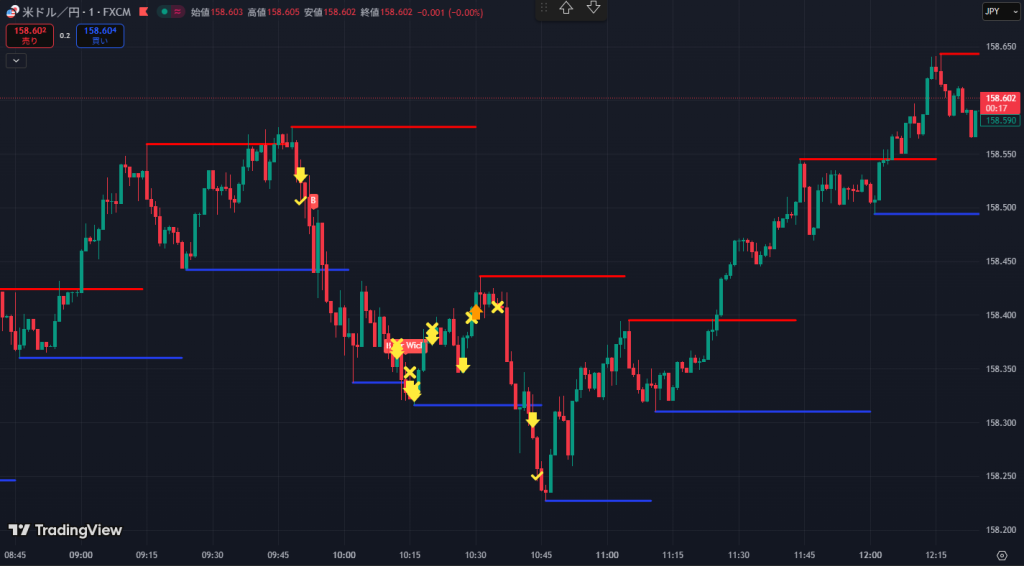
Task: Click the orange up arrow marker
Action: click(476, 312)
